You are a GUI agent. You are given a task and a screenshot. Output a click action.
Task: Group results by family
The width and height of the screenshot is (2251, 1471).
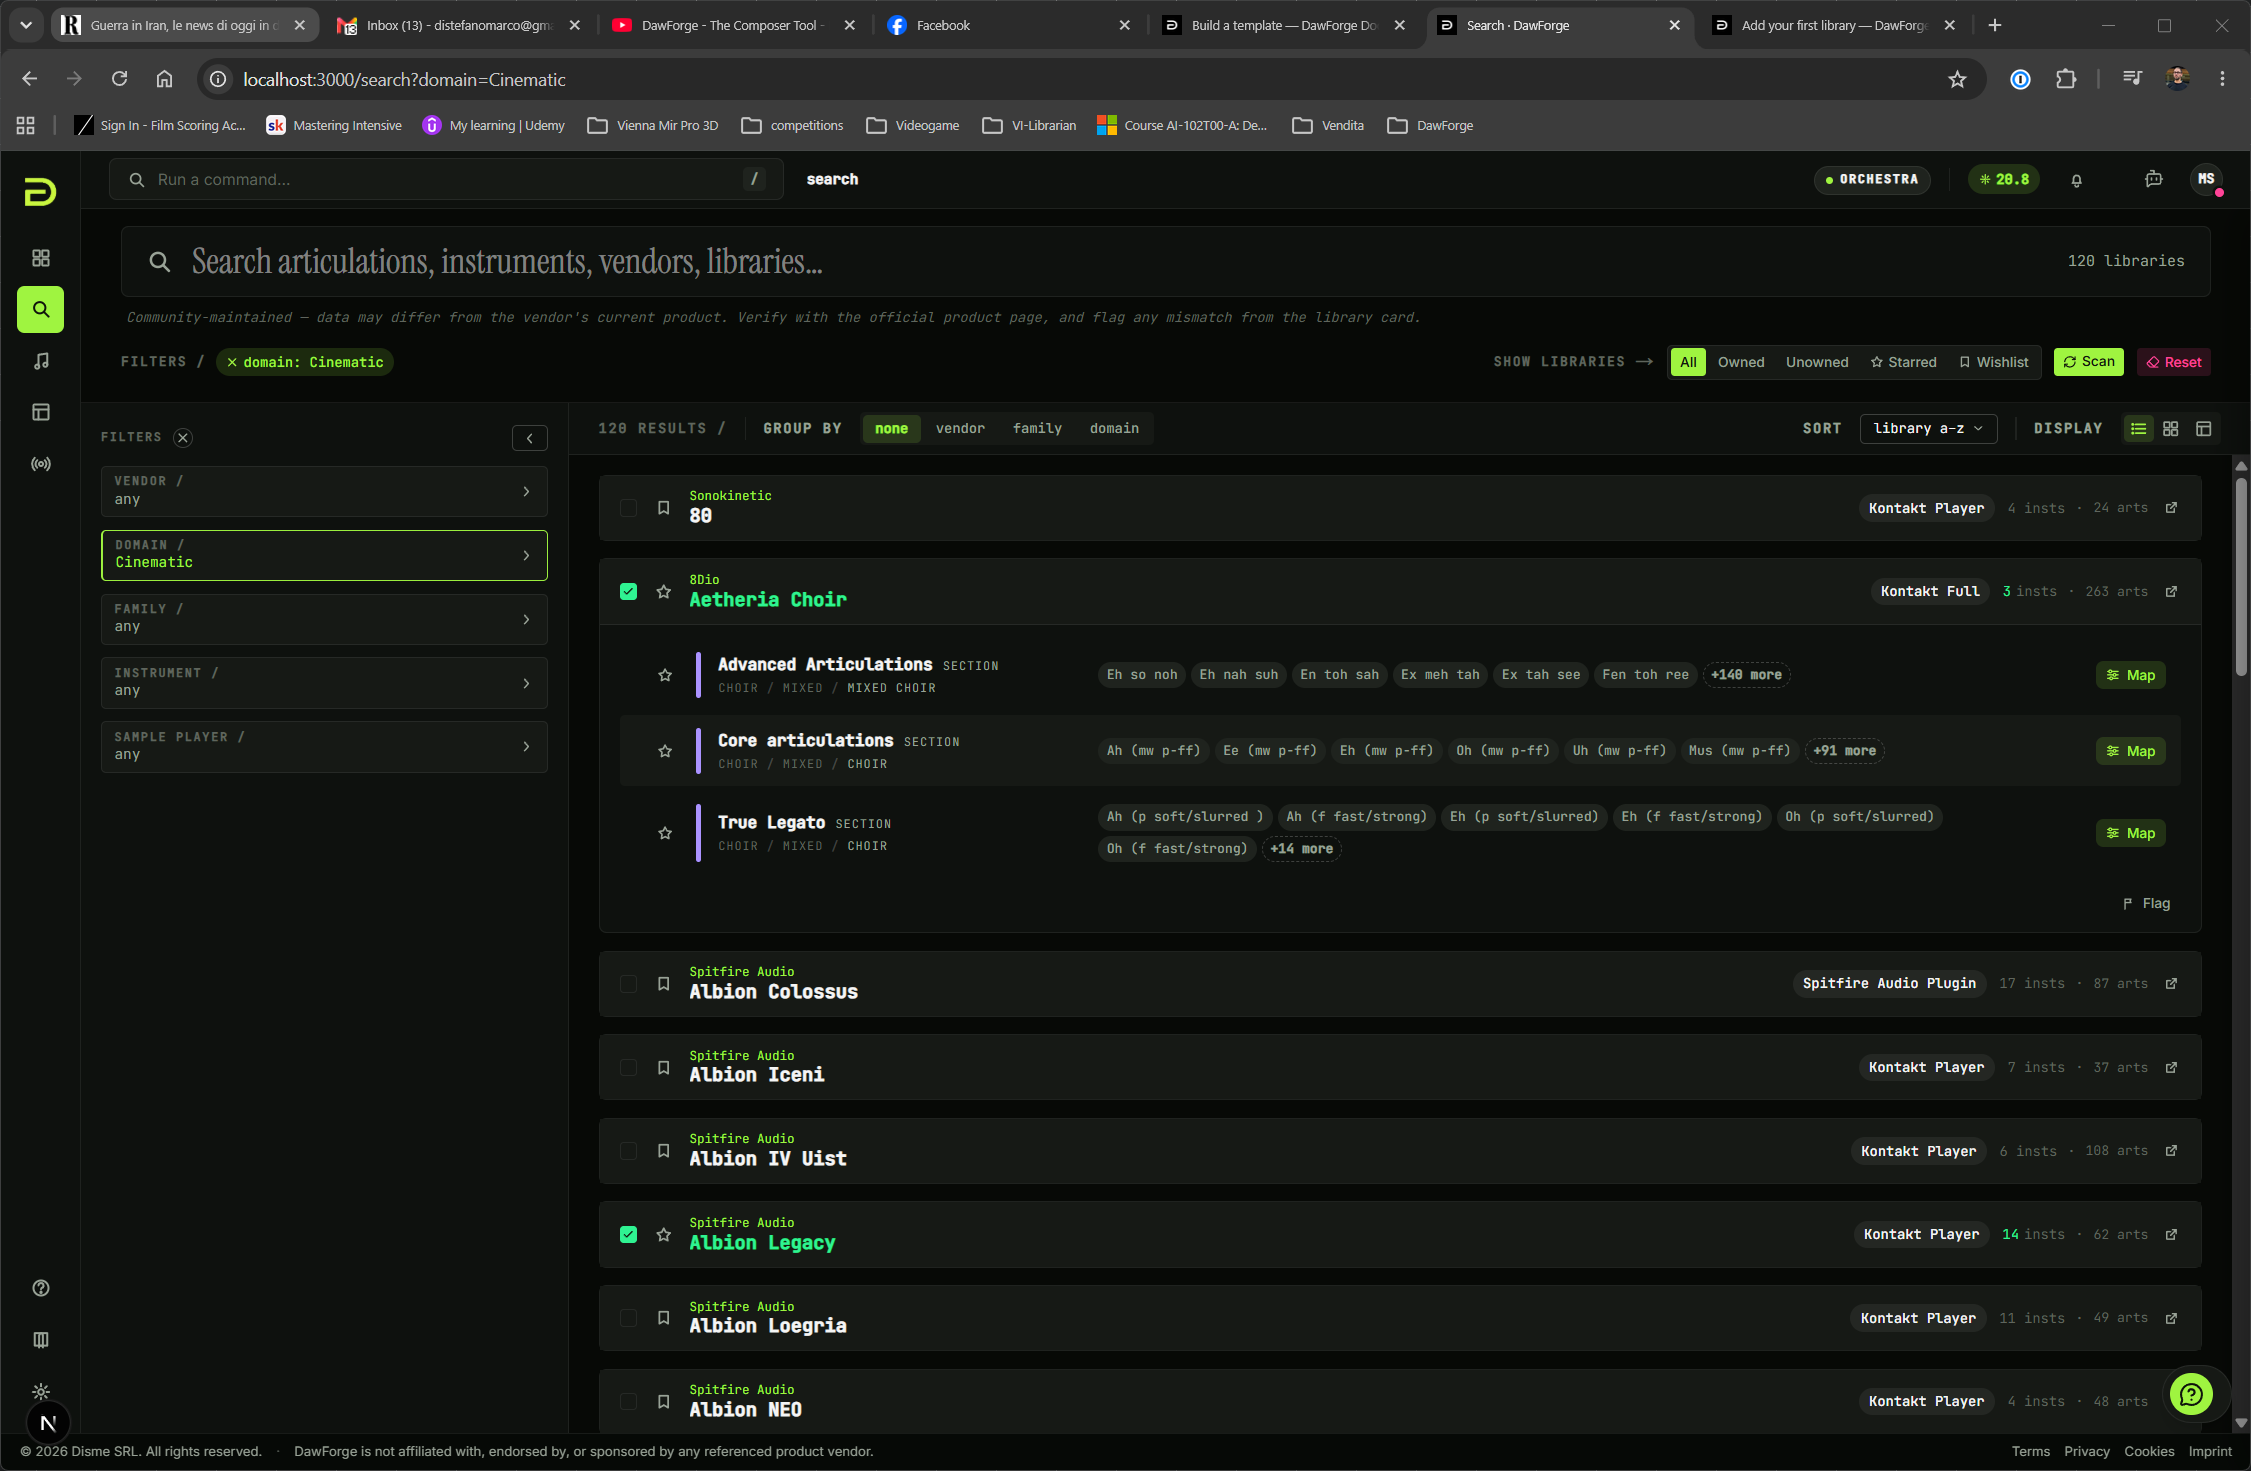[1037, 429]
